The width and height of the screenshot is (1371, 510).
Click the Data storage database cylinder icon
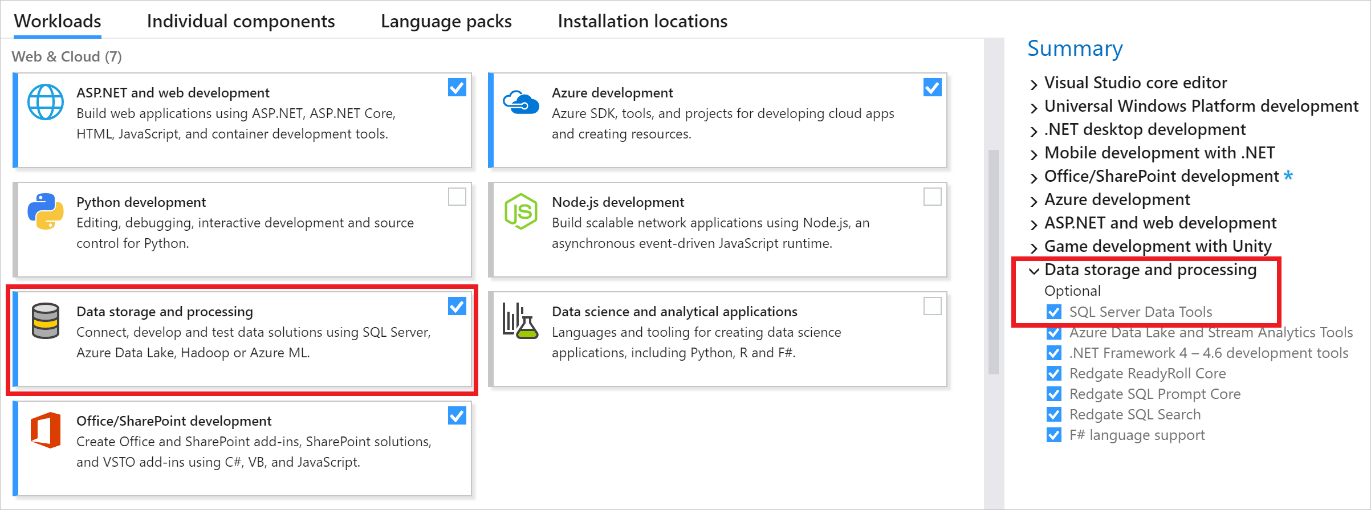(45, 321)
